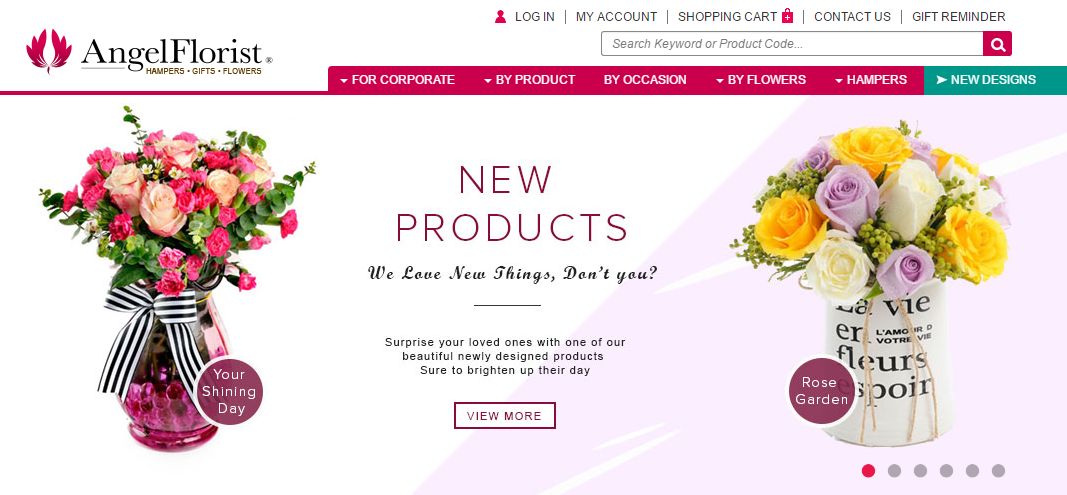1067x495 pixels.
Task: Expand the By Product dropdown menu
Action: (x=529, y=80)
